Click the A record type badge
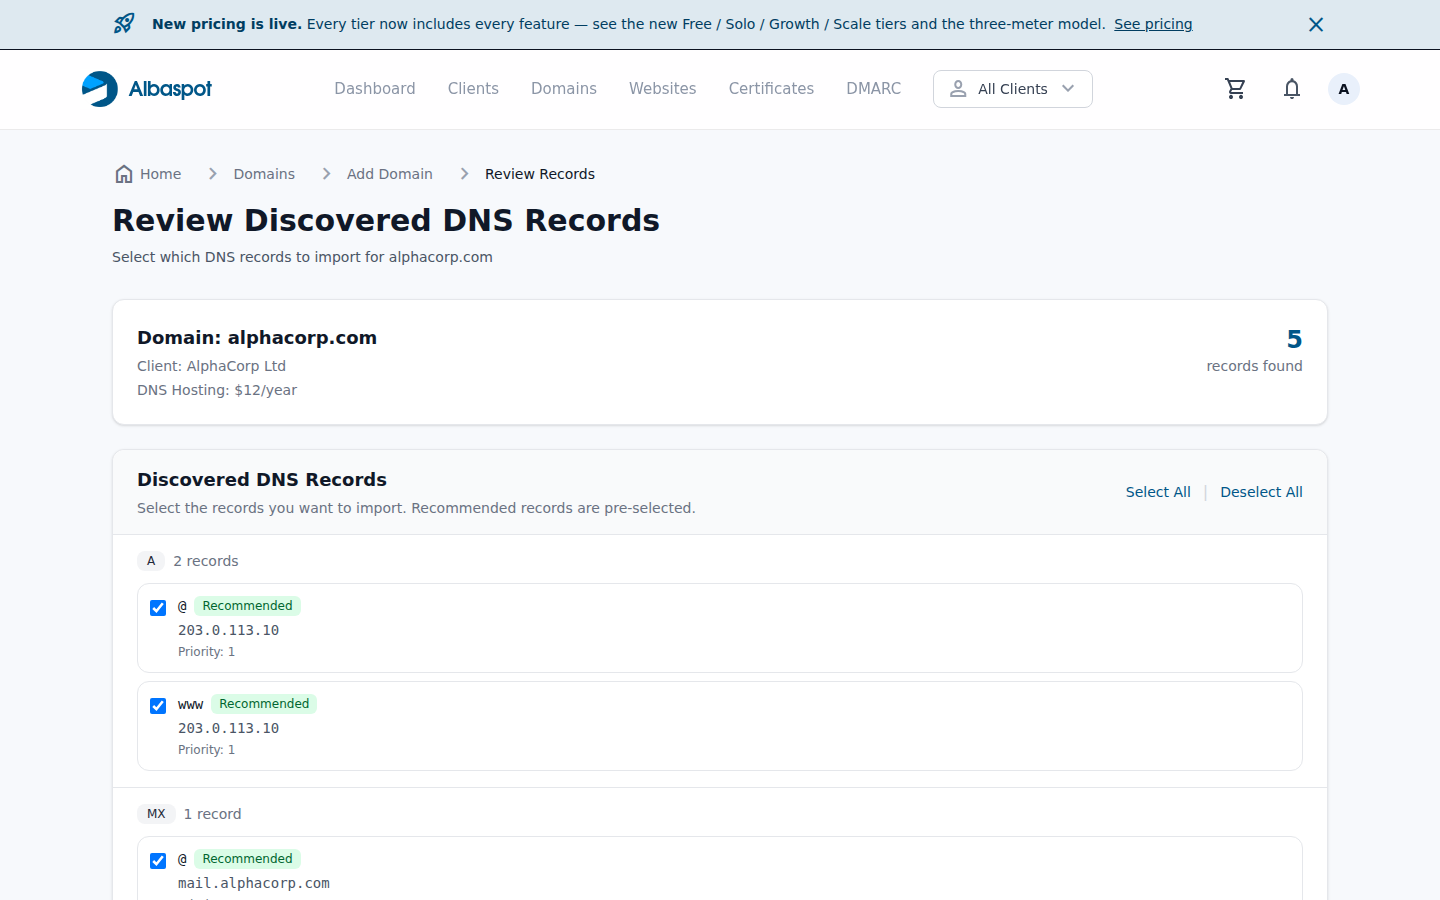 click(151, 561)
